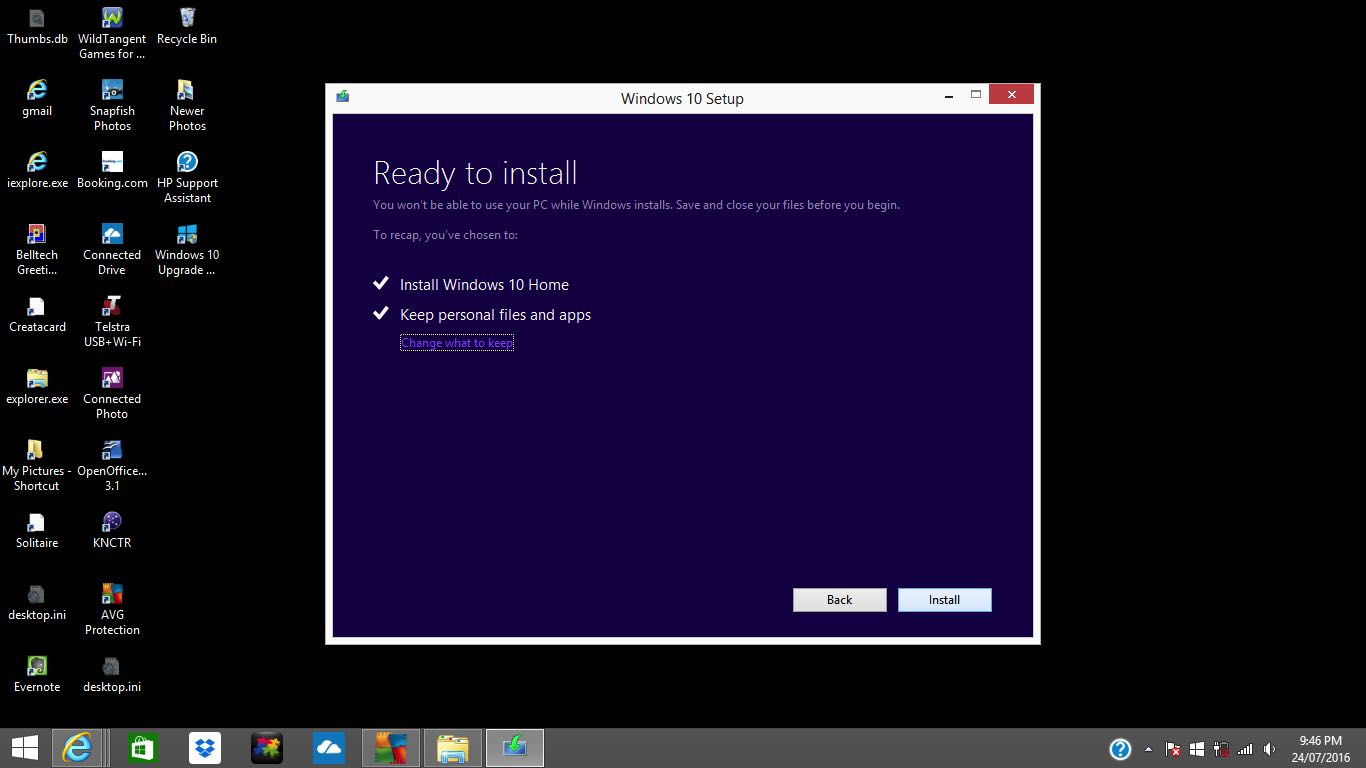Open the battery power tray icon
The height and width of the screenshot is (768, 1366).
(1221, 749)
